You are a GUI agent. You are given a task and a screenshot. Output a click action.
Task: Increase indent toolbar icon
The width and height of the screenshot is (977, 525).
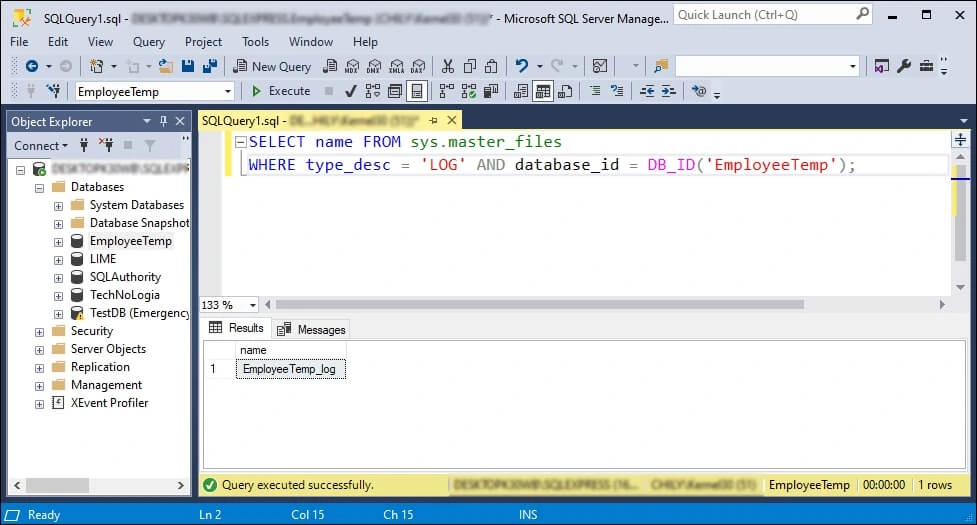click(x=669, y=92)
